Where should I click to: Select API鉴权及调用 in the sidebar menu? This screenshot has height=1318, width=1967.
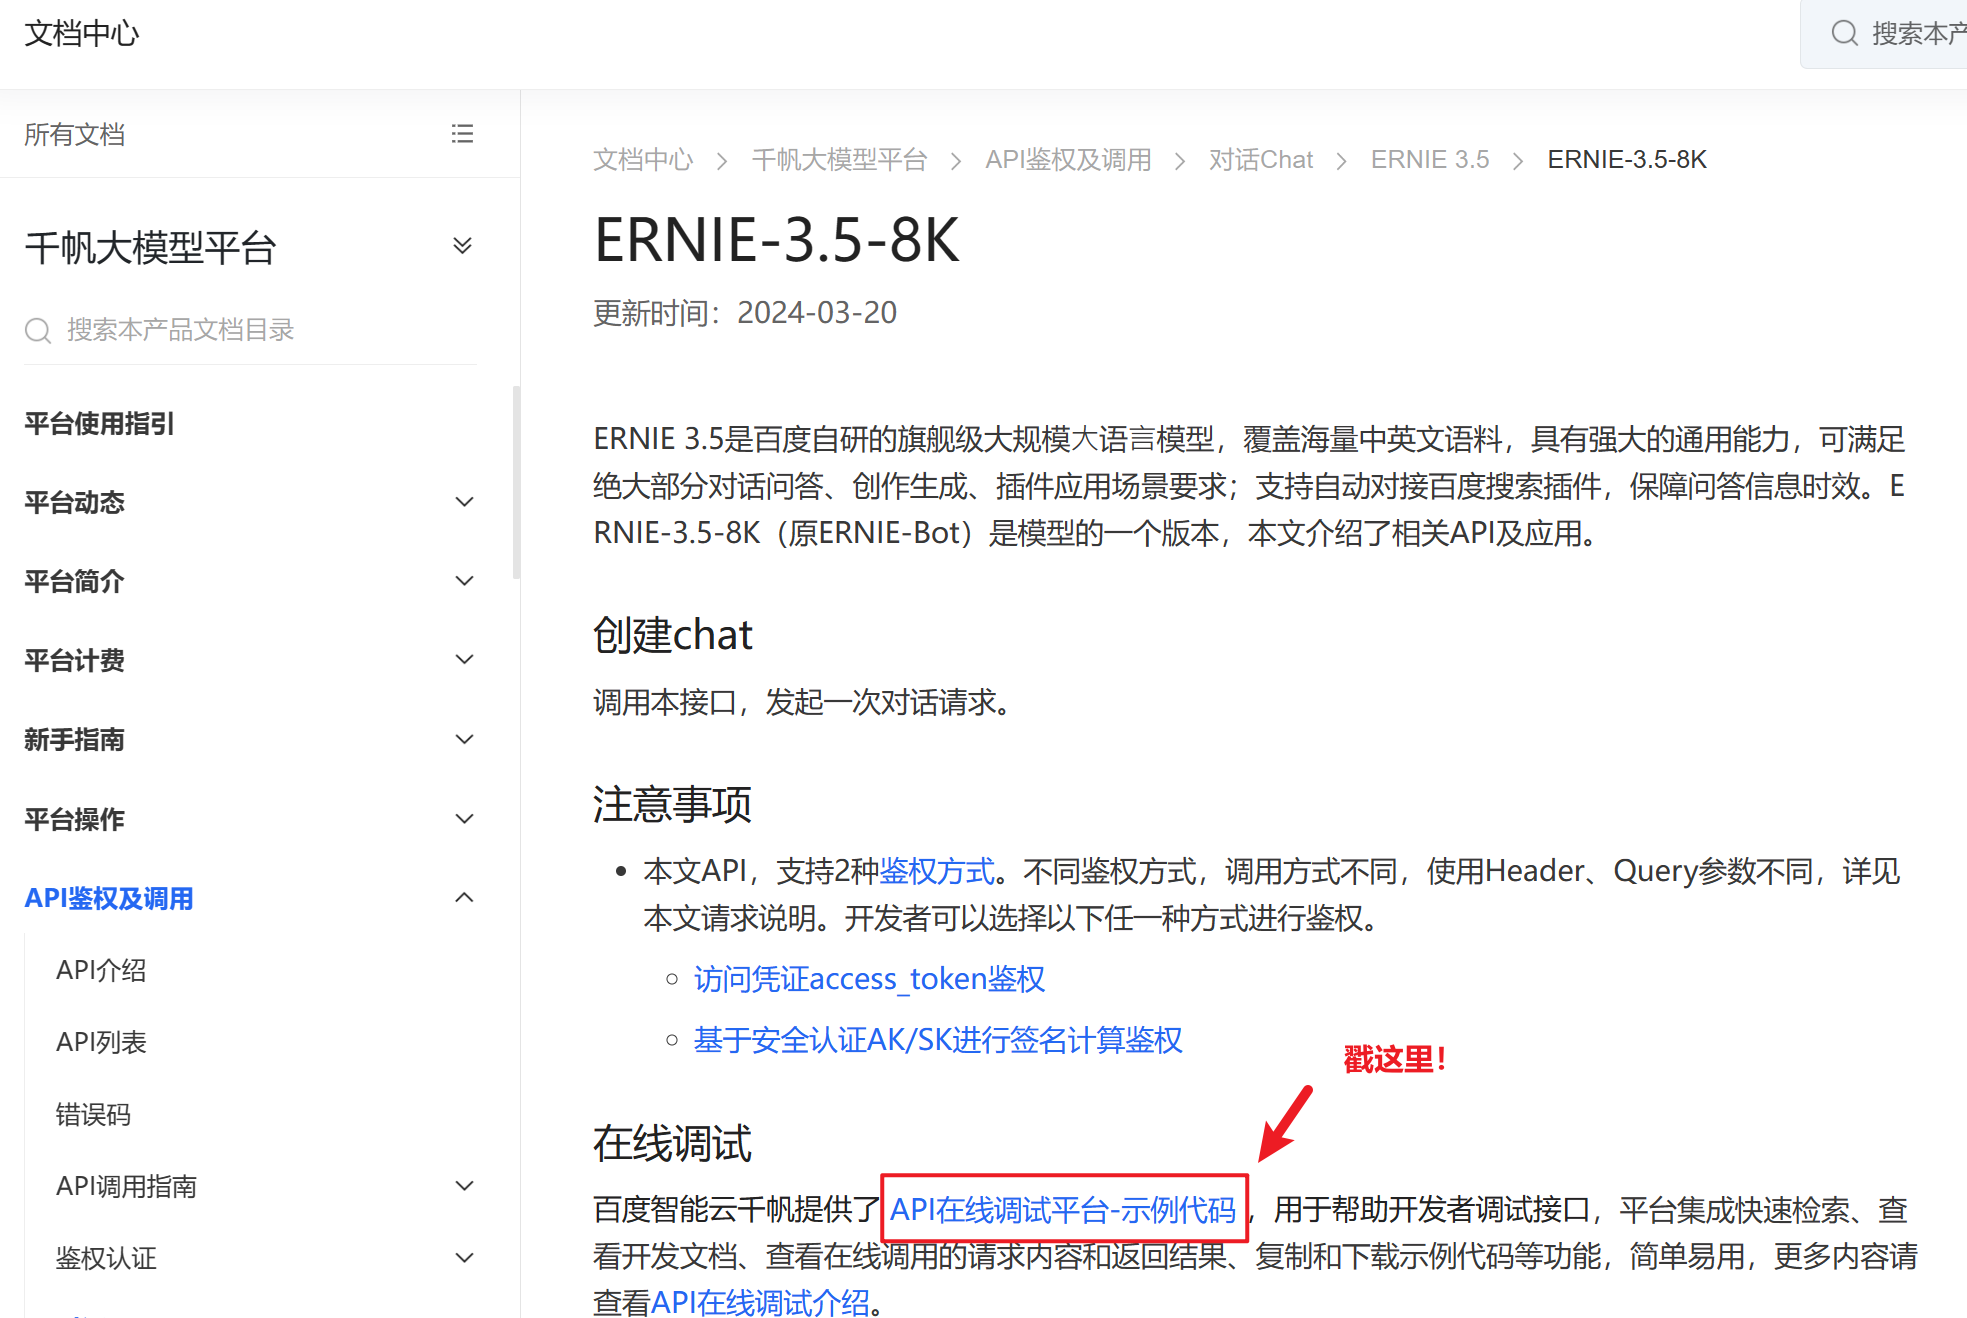click(x=109, y=898)
